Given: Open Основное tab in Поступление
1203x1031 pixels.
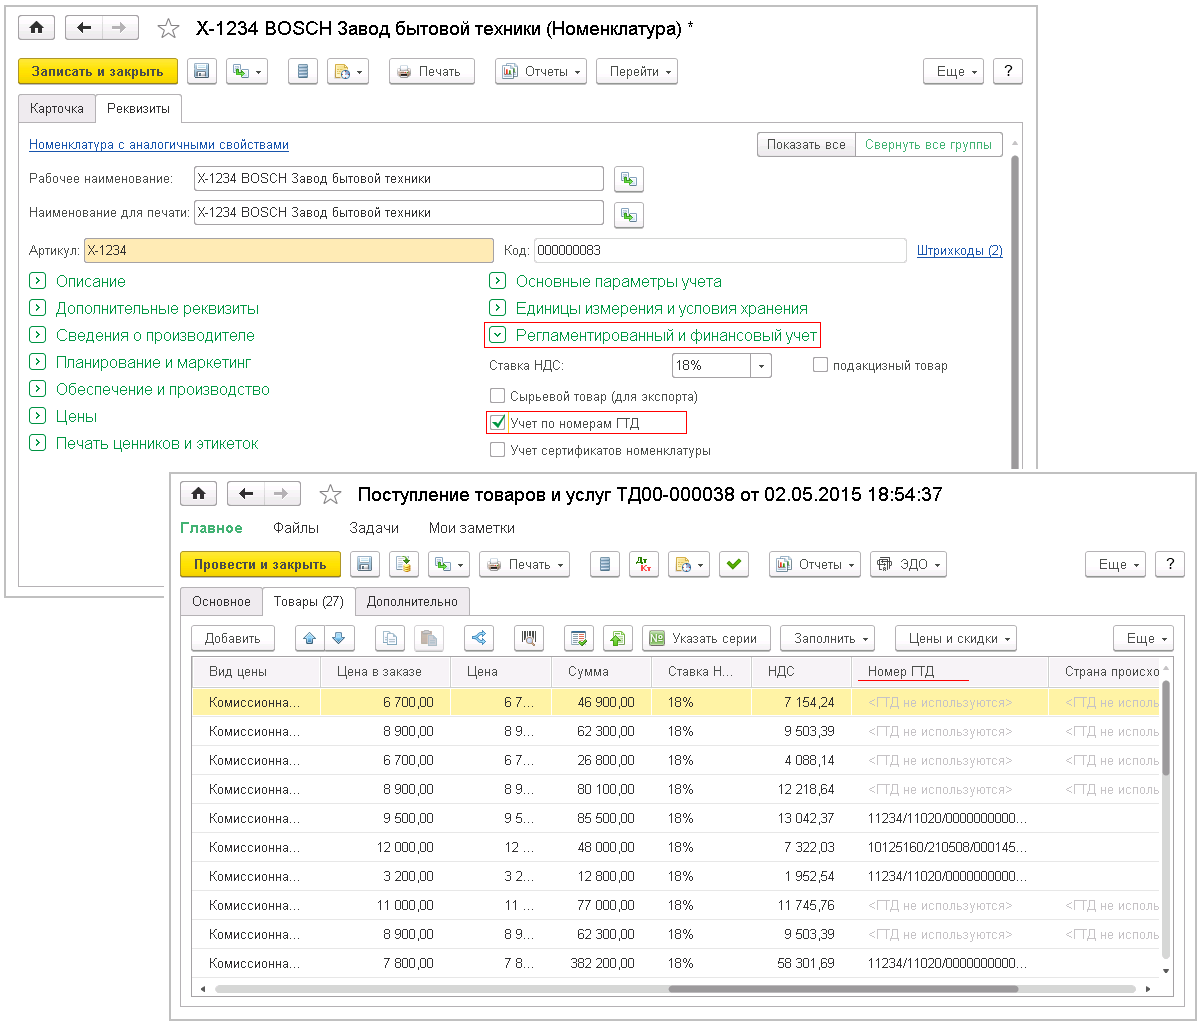Looking at the screenshot, I should [221, 601].
